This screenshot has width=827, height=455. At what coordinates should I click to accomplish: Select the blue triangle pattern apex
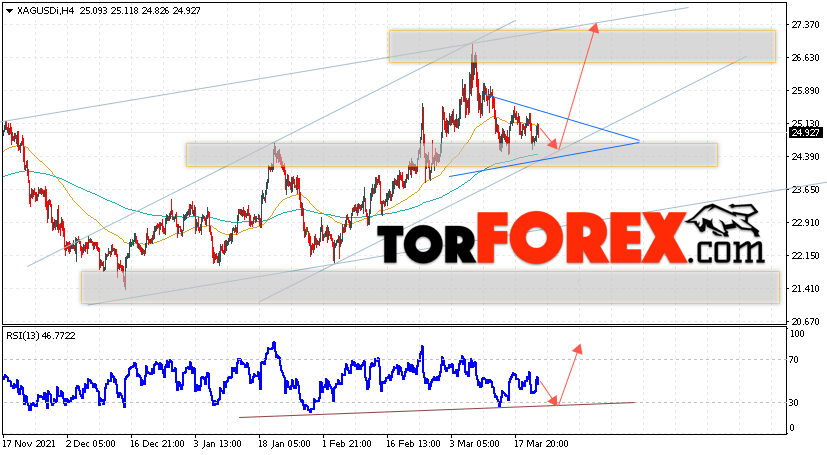[639, 141]
